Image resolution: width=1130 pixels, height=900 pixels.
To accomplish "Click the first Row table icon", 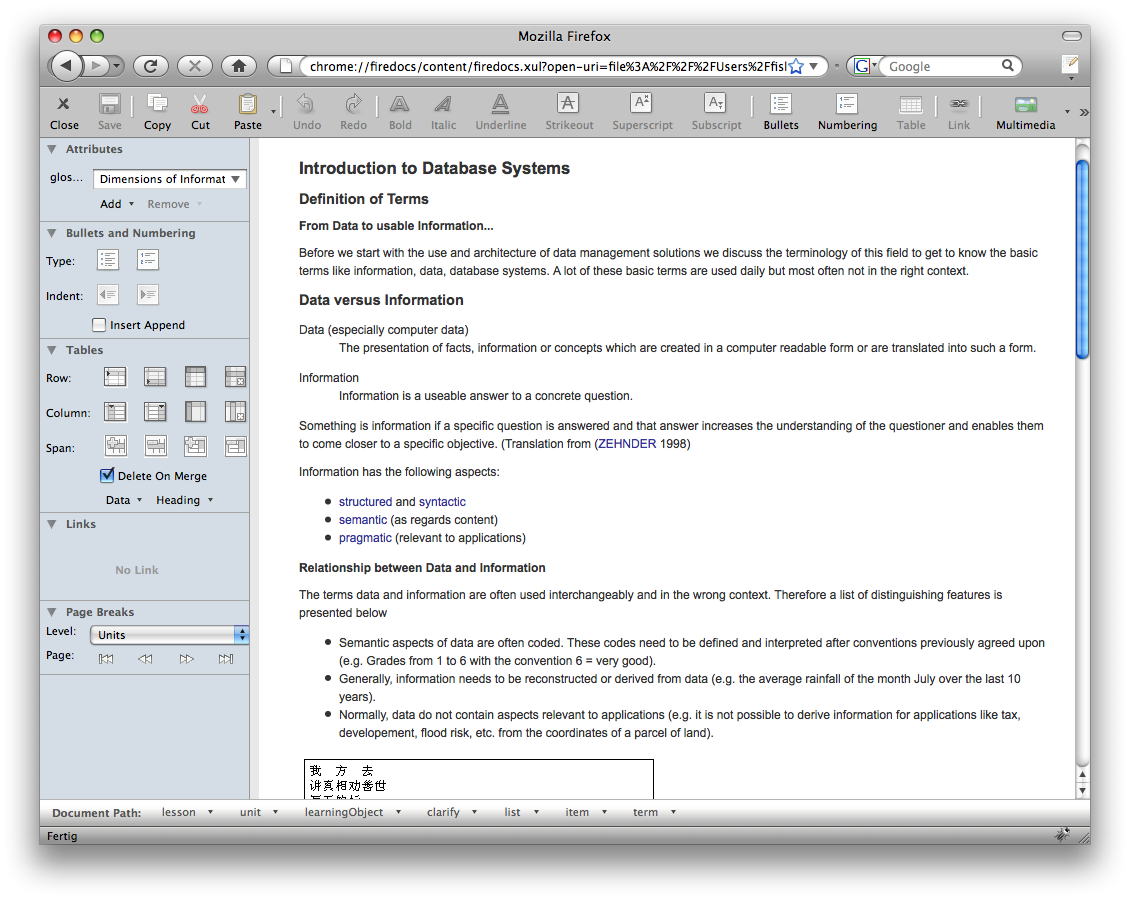I will pos(115,377).
